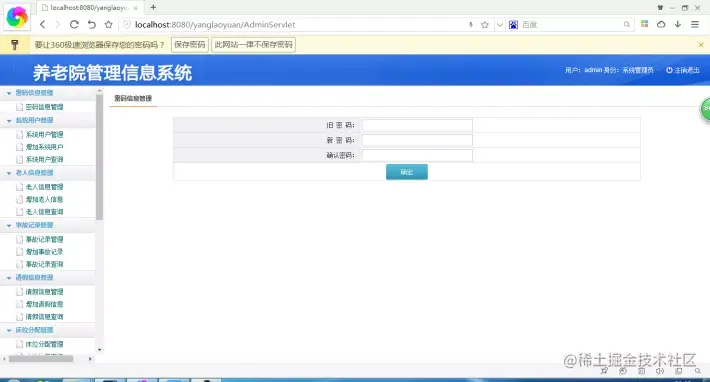Viewport: 710px width, 382px height.
Task: Collapse the 床位分配管理 sidebar section
Action: coord(9,330)
